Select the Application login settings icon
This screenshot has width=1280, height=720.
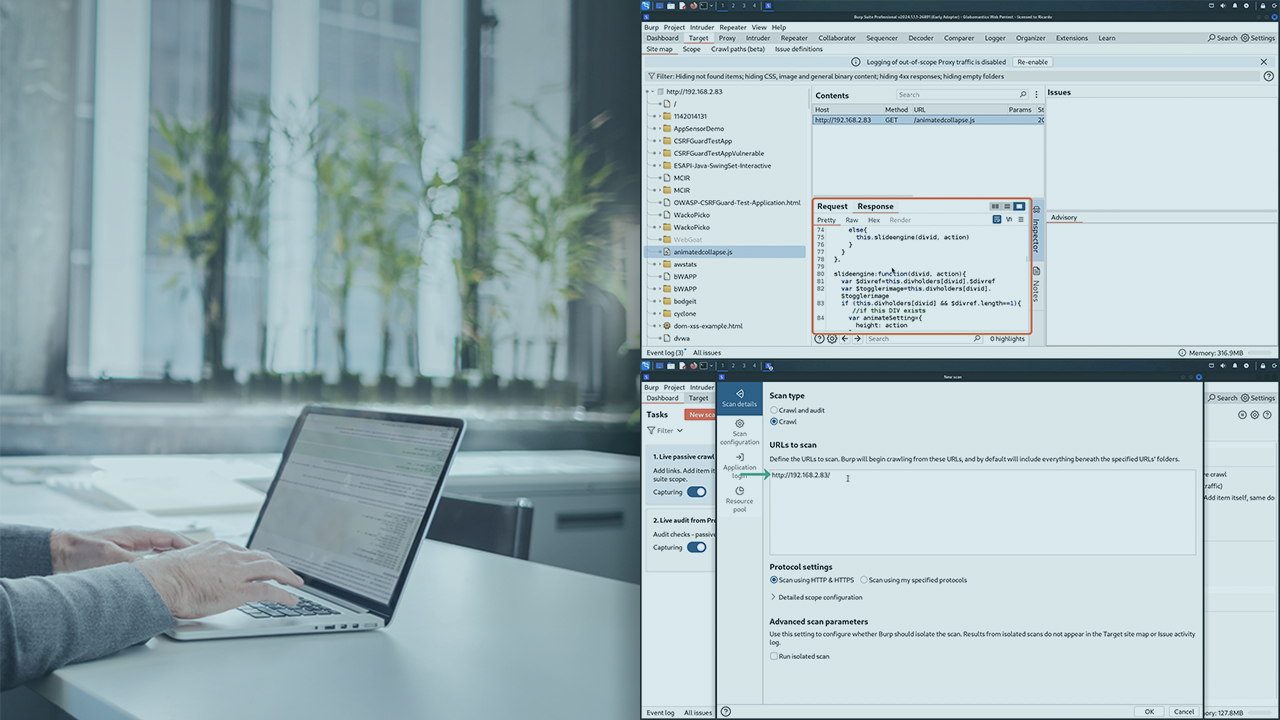tap(739, 457)
